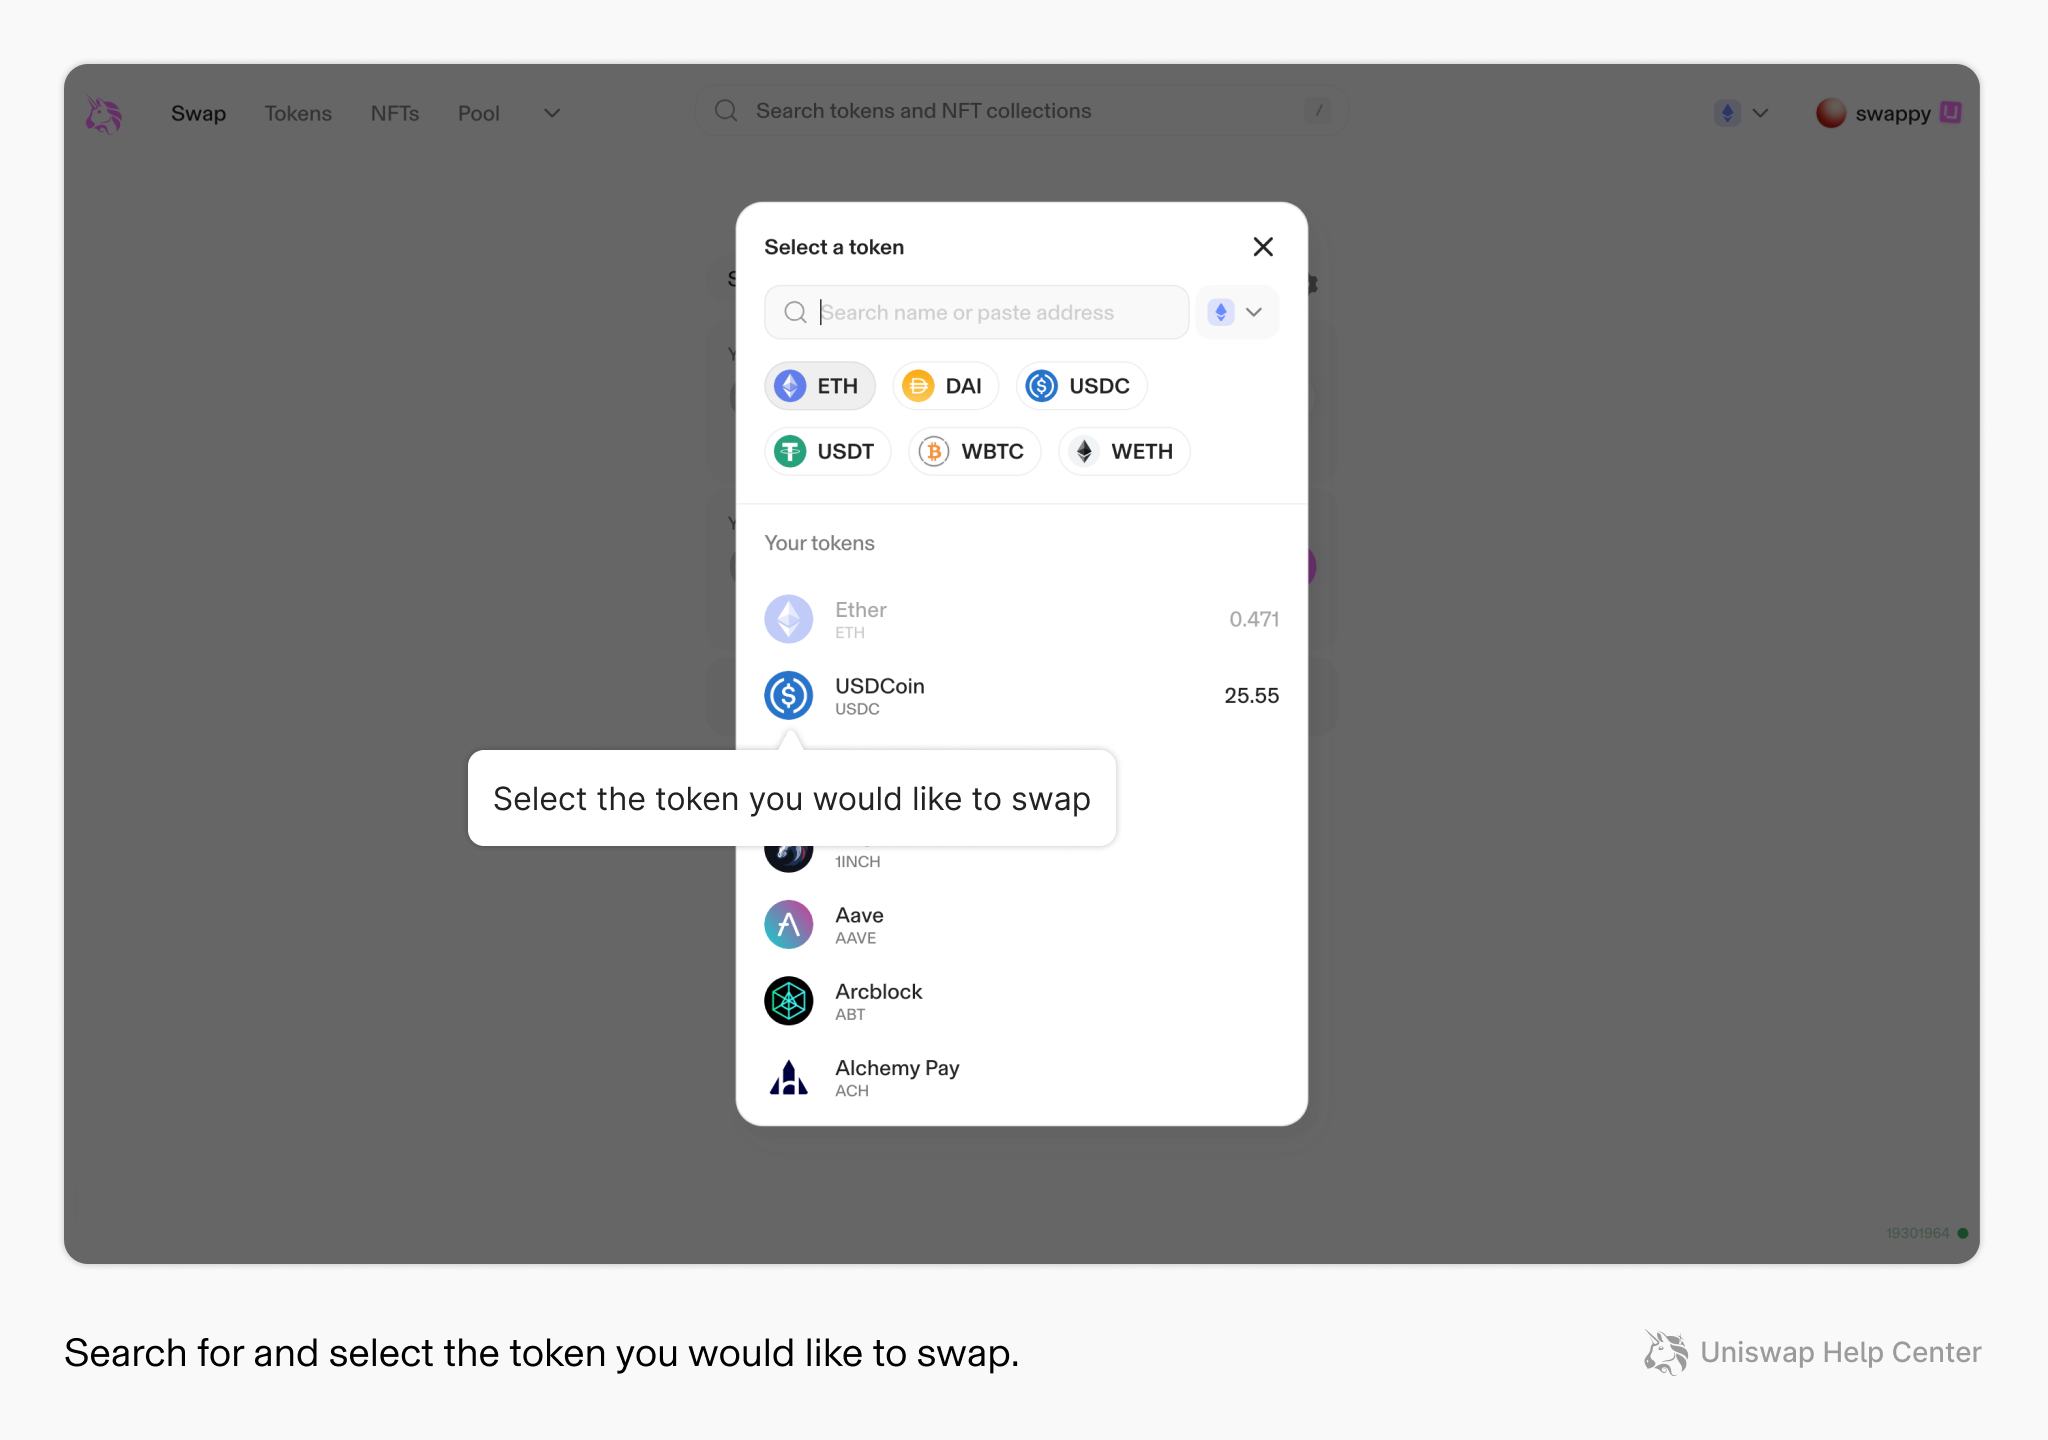The image size is (2048, 1440).
Task: Open the swappy account button
Action: pos(1888,113)
